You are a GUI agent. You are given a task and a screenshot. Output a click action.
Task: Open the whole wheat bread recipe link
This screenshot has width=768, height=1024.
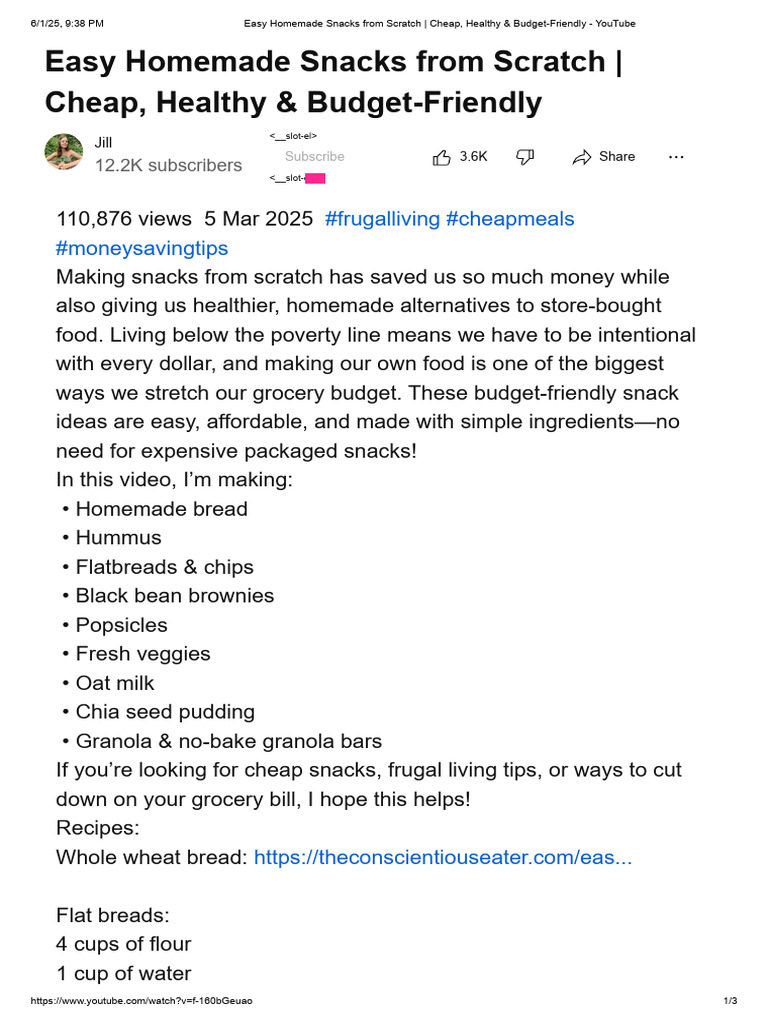tap(443, 857)
